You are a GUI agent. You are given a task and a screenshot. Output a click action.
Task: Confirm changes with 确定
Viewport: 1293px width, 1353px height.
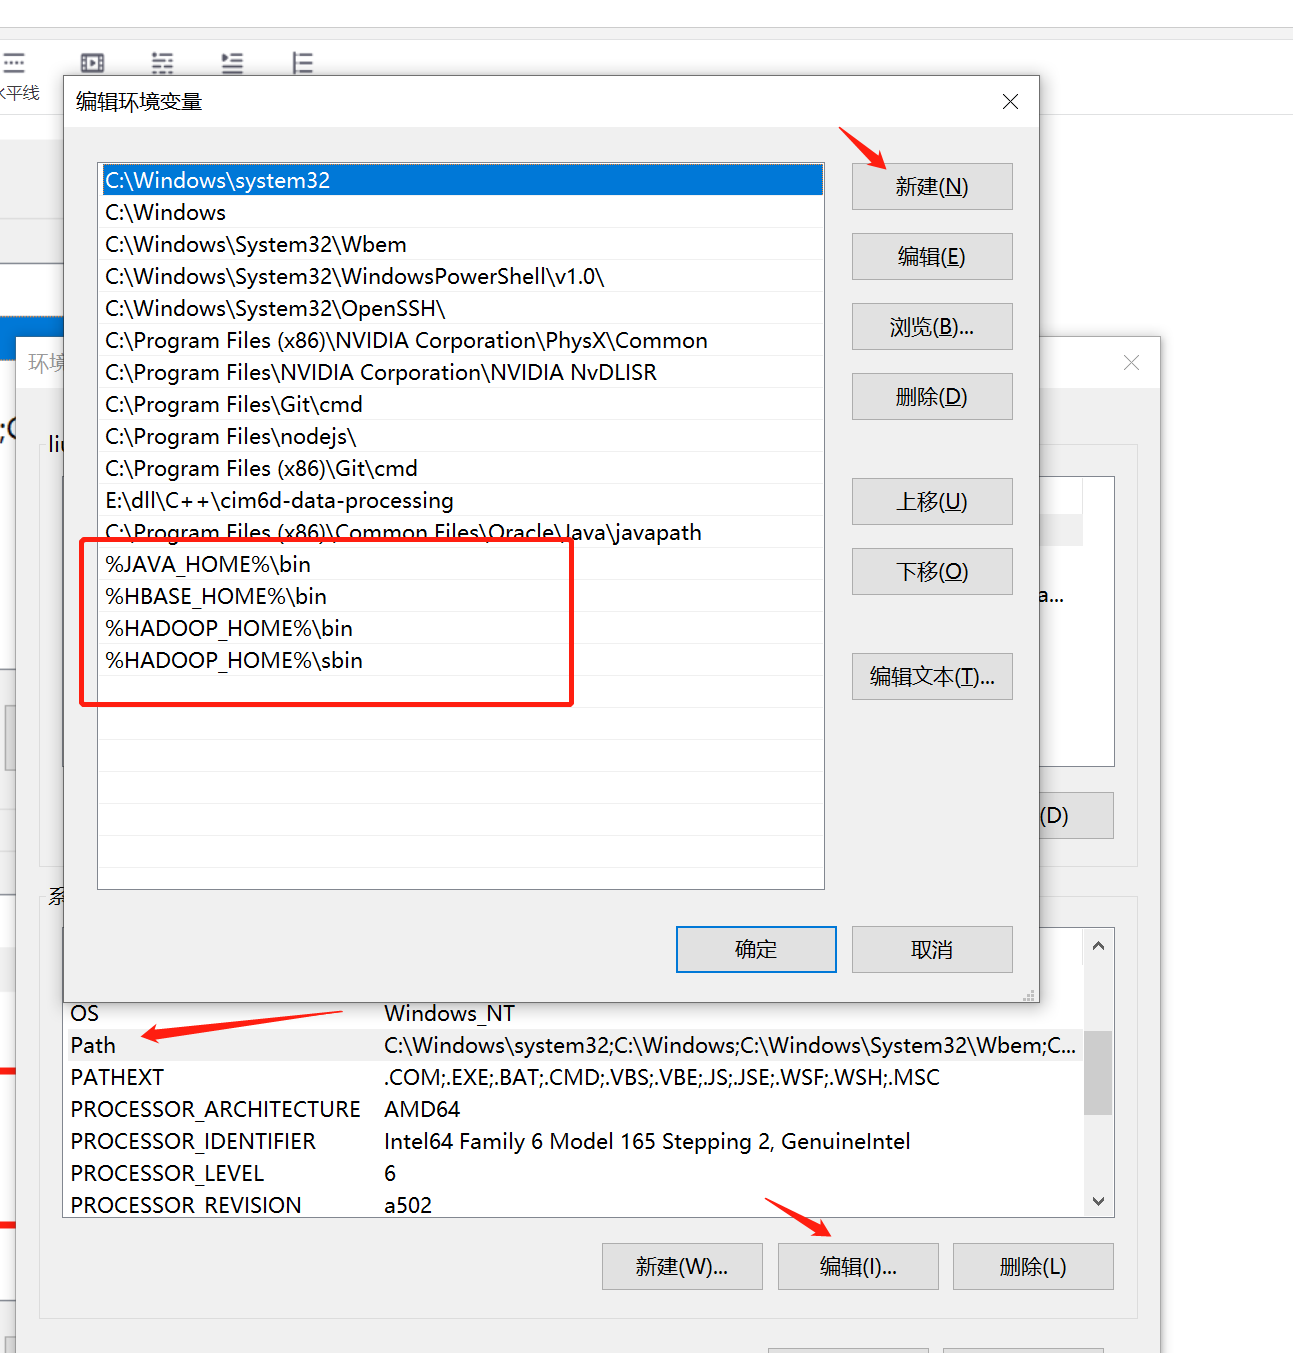[x=755, y=949]
